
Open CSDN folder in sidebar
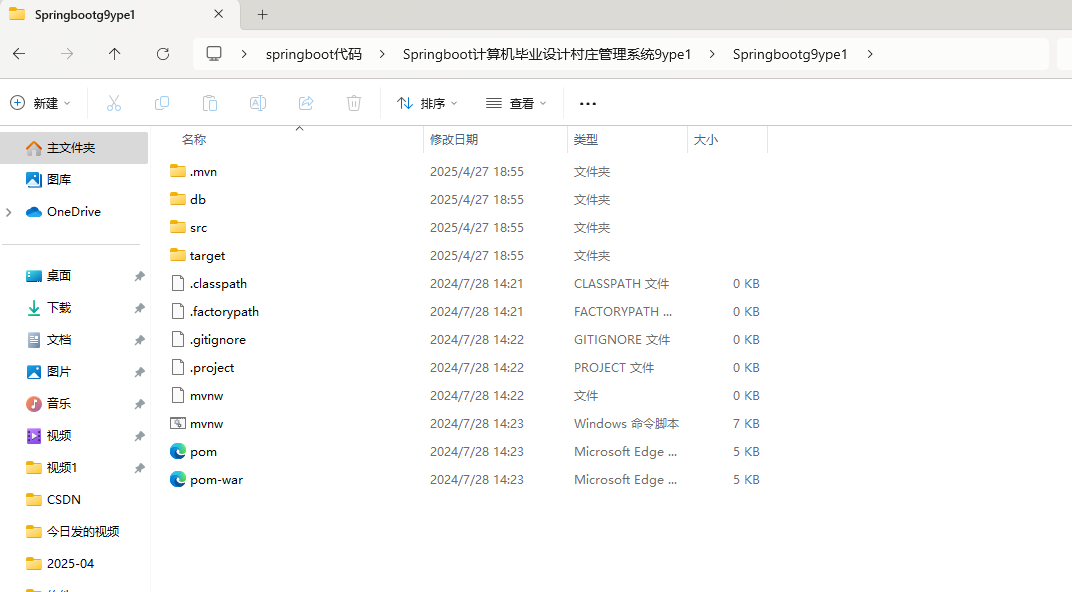pyautogui.click(x=64, y=500)
